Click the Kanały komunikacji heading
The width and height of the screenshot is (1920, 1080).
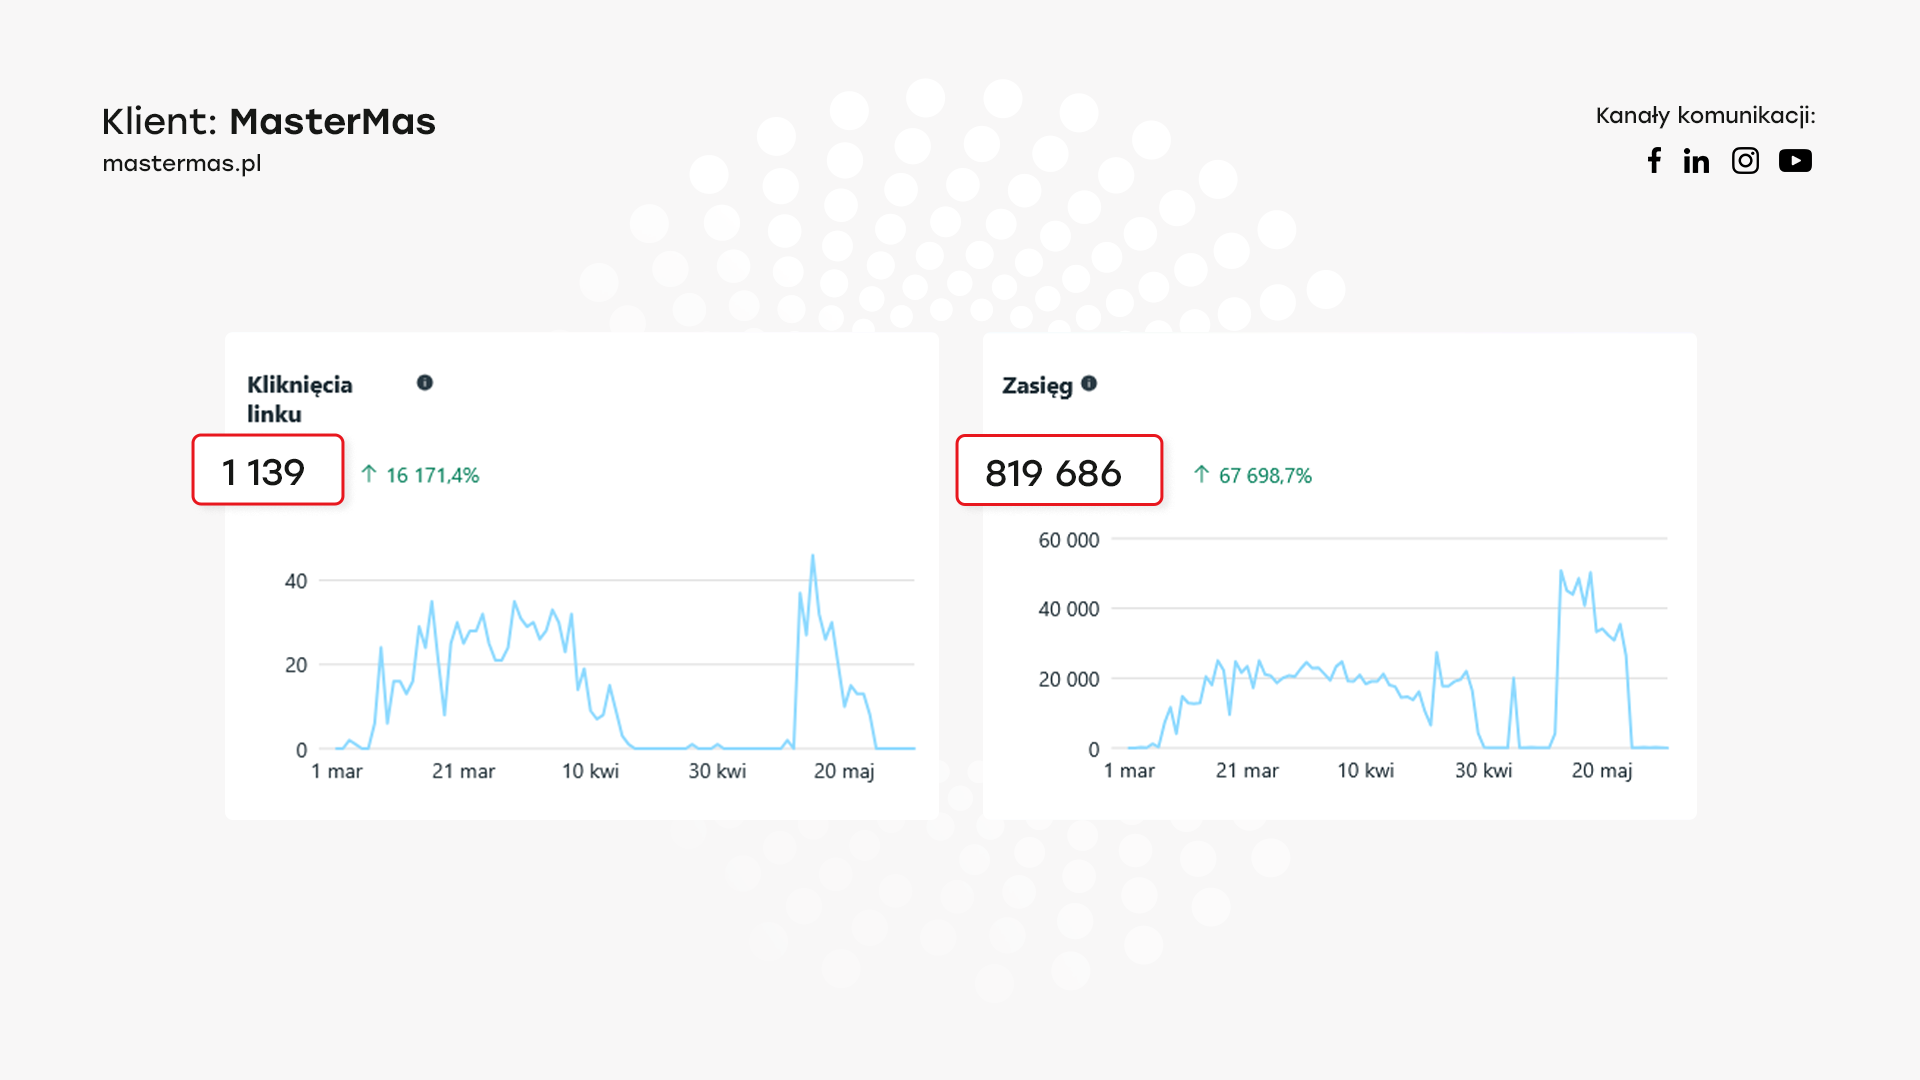1705,116
